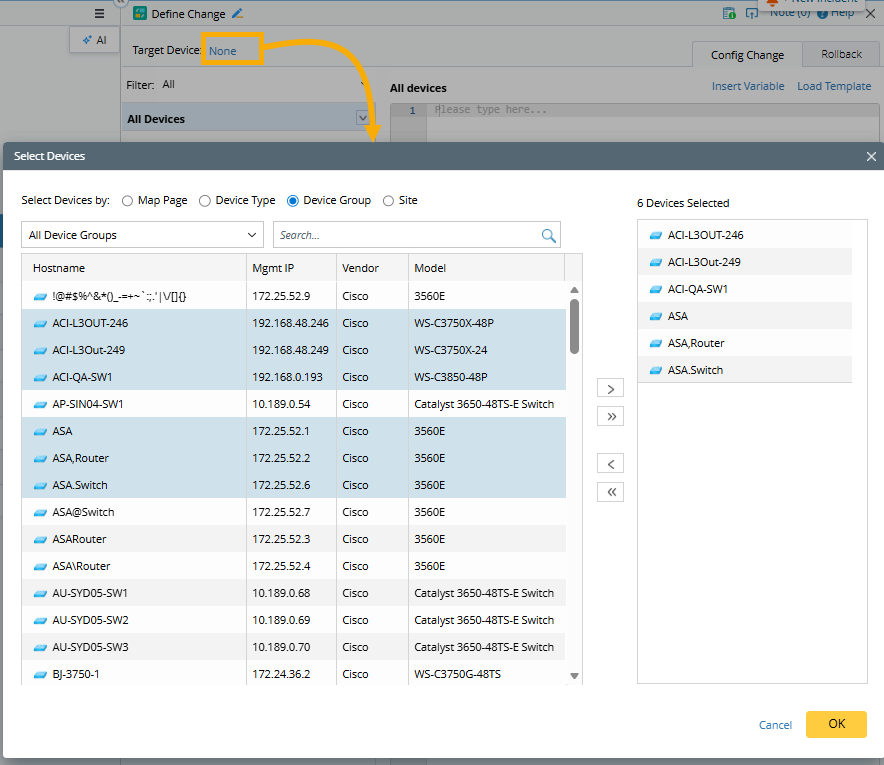The width and height of the screenshot is (884, 765).
Task: Switch to the Rollback tab
Action: 841,54
